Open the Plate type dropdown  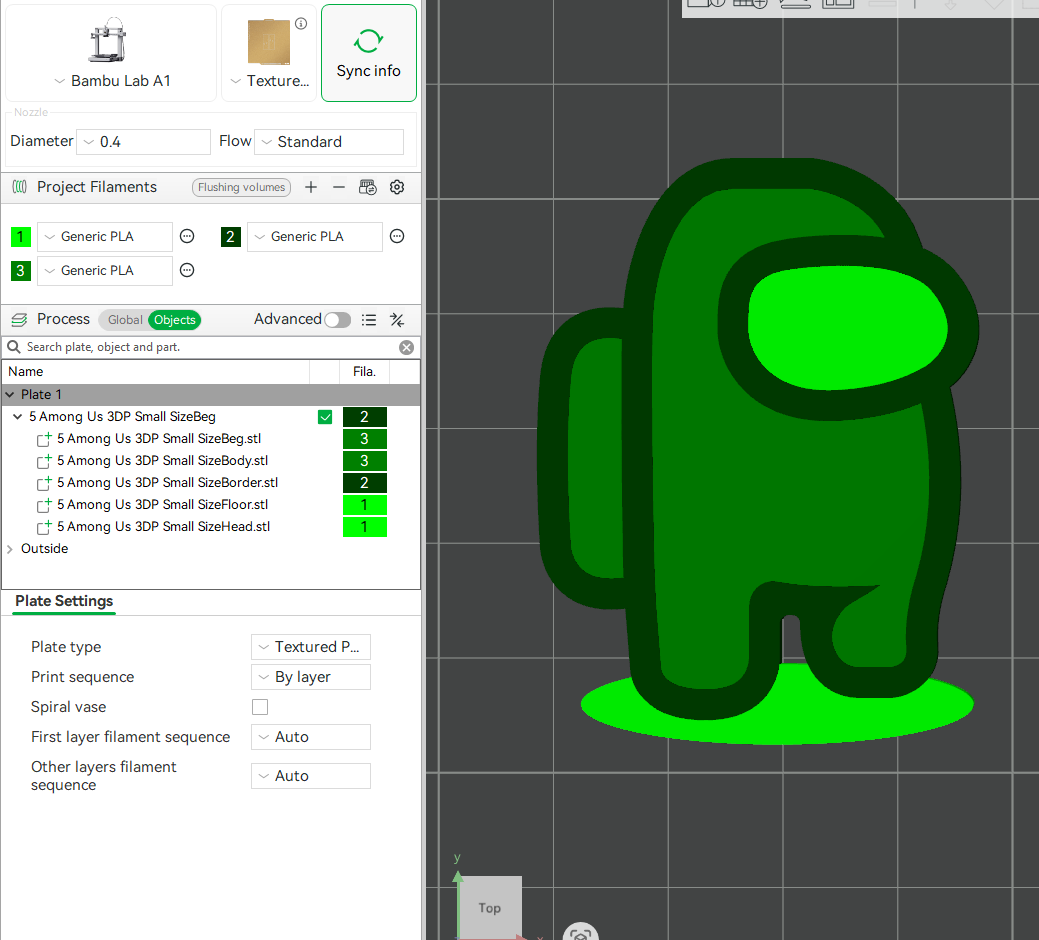pyautogui.click(x=310, y=647)
